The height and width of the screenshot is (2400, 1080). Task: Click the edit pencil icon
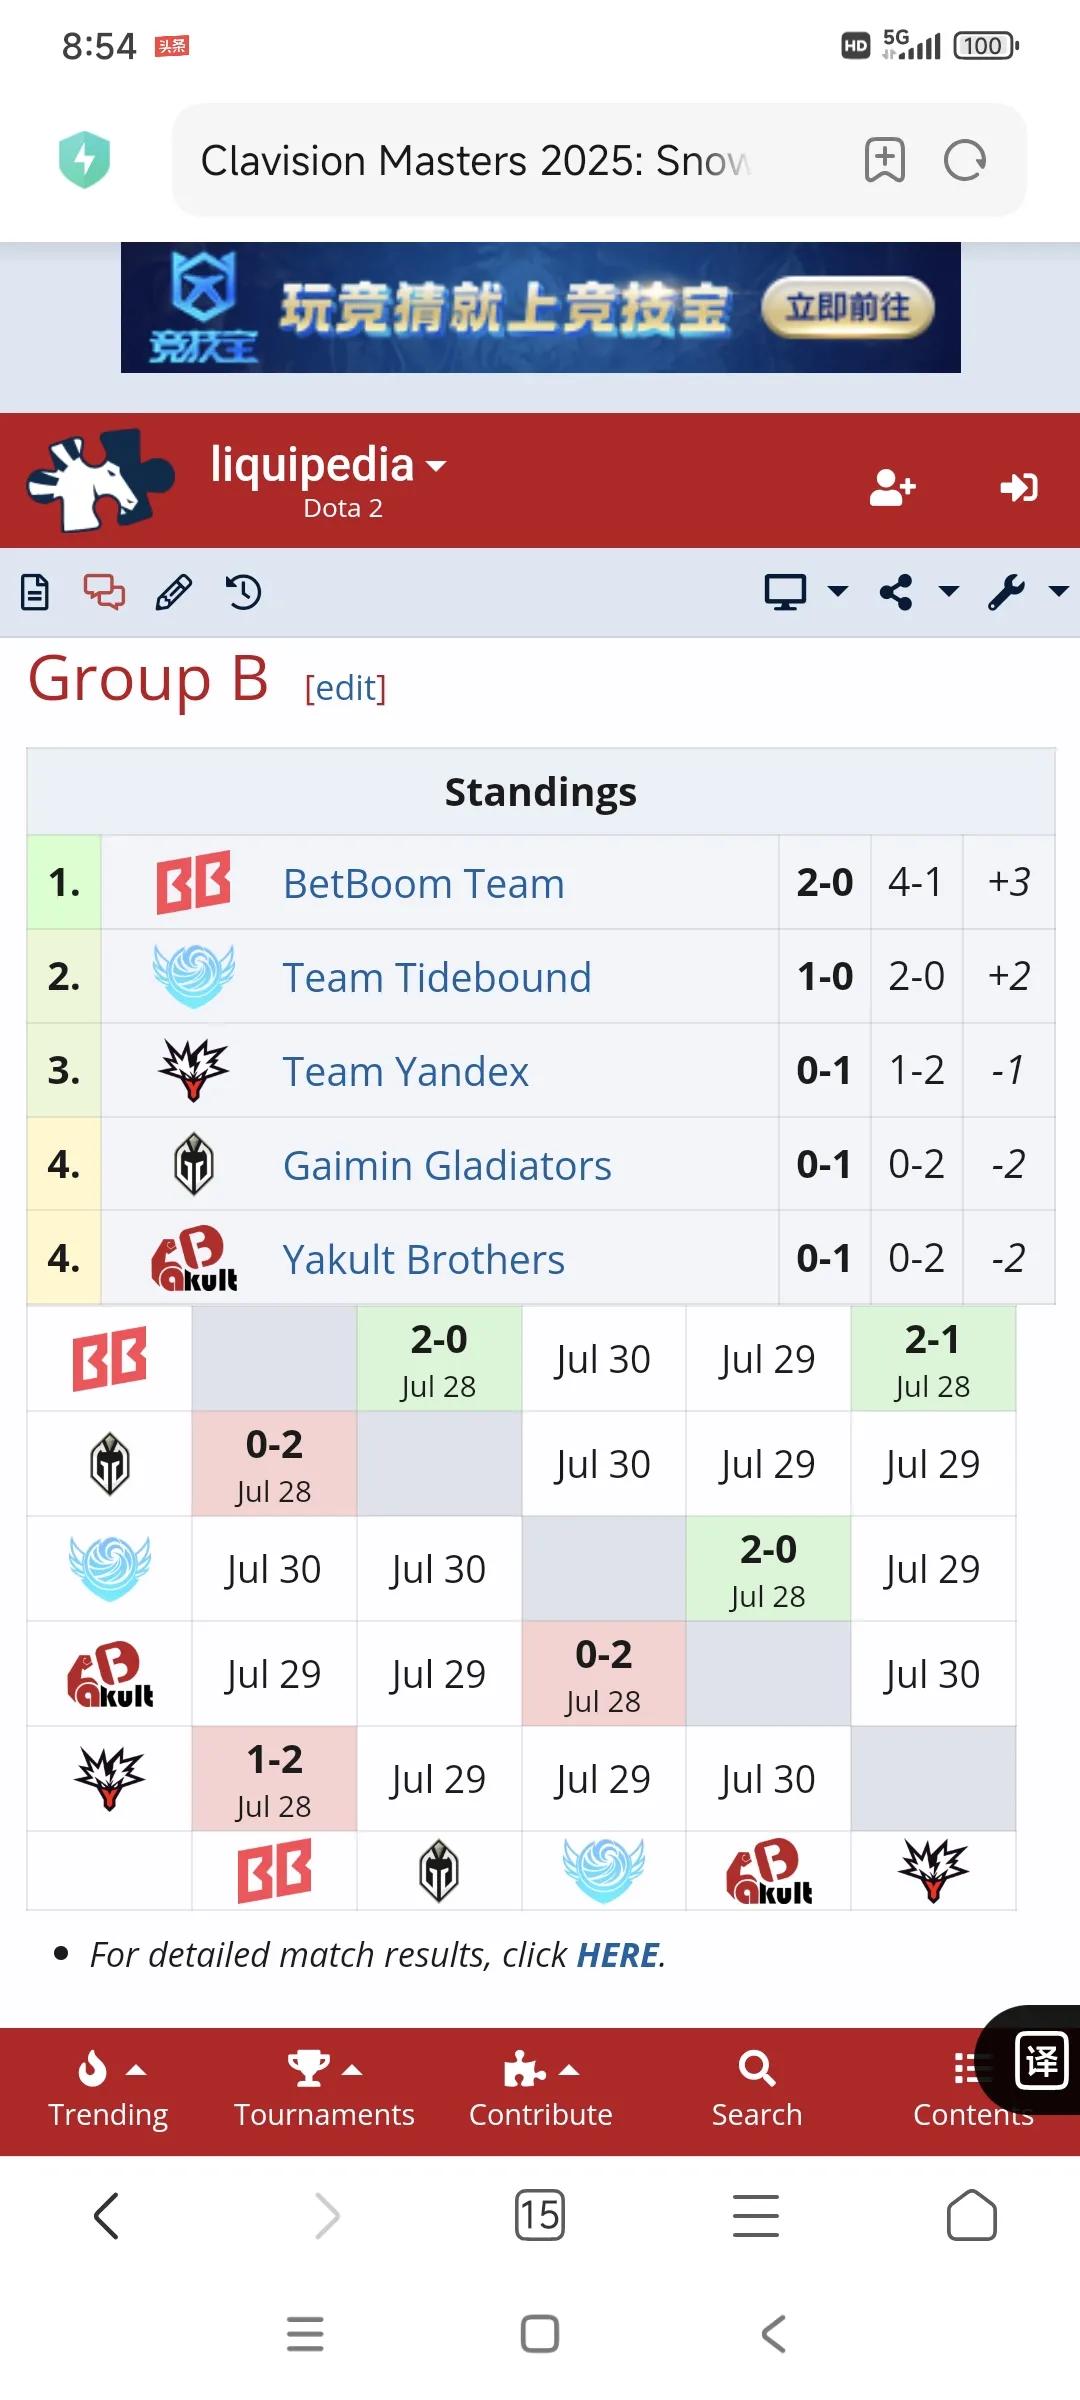(x=174, y=592)
